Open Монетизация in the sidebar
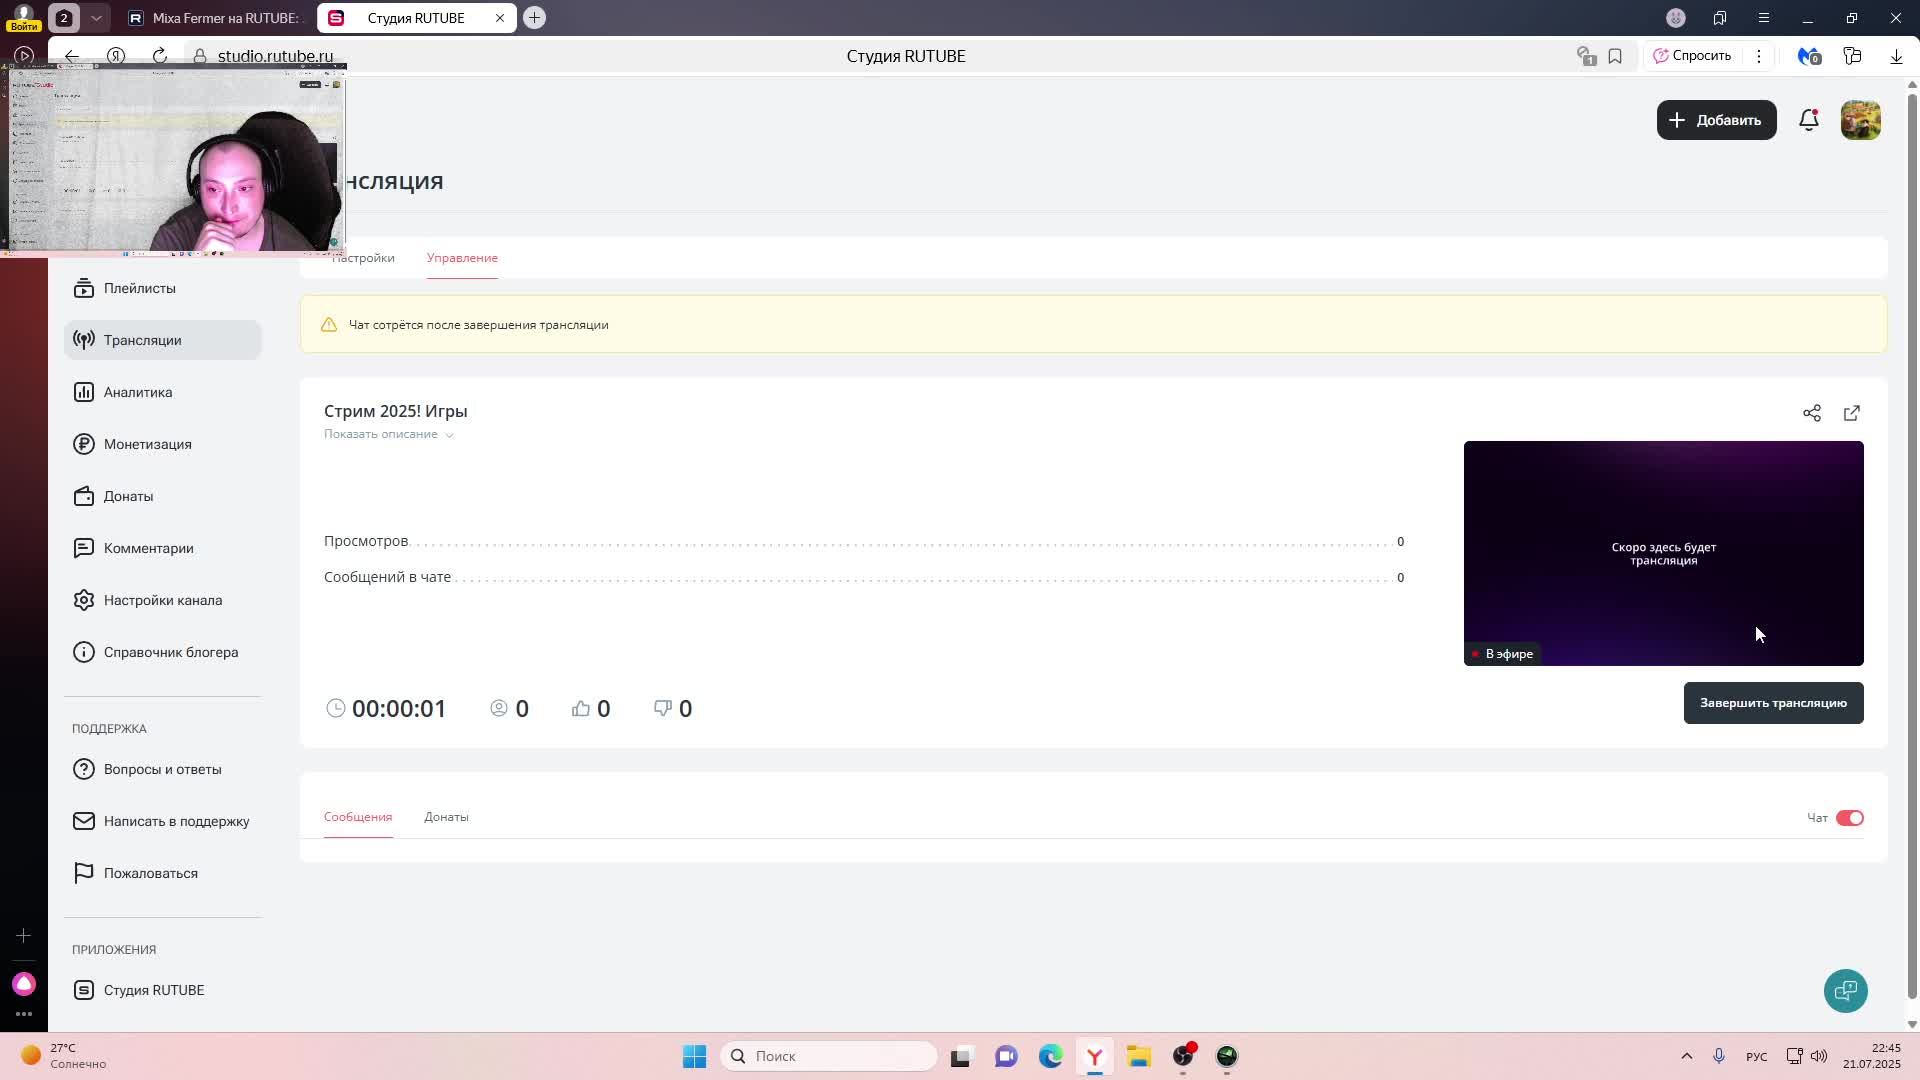Viewport: 1920px width, 1080px height. point(147,444)
